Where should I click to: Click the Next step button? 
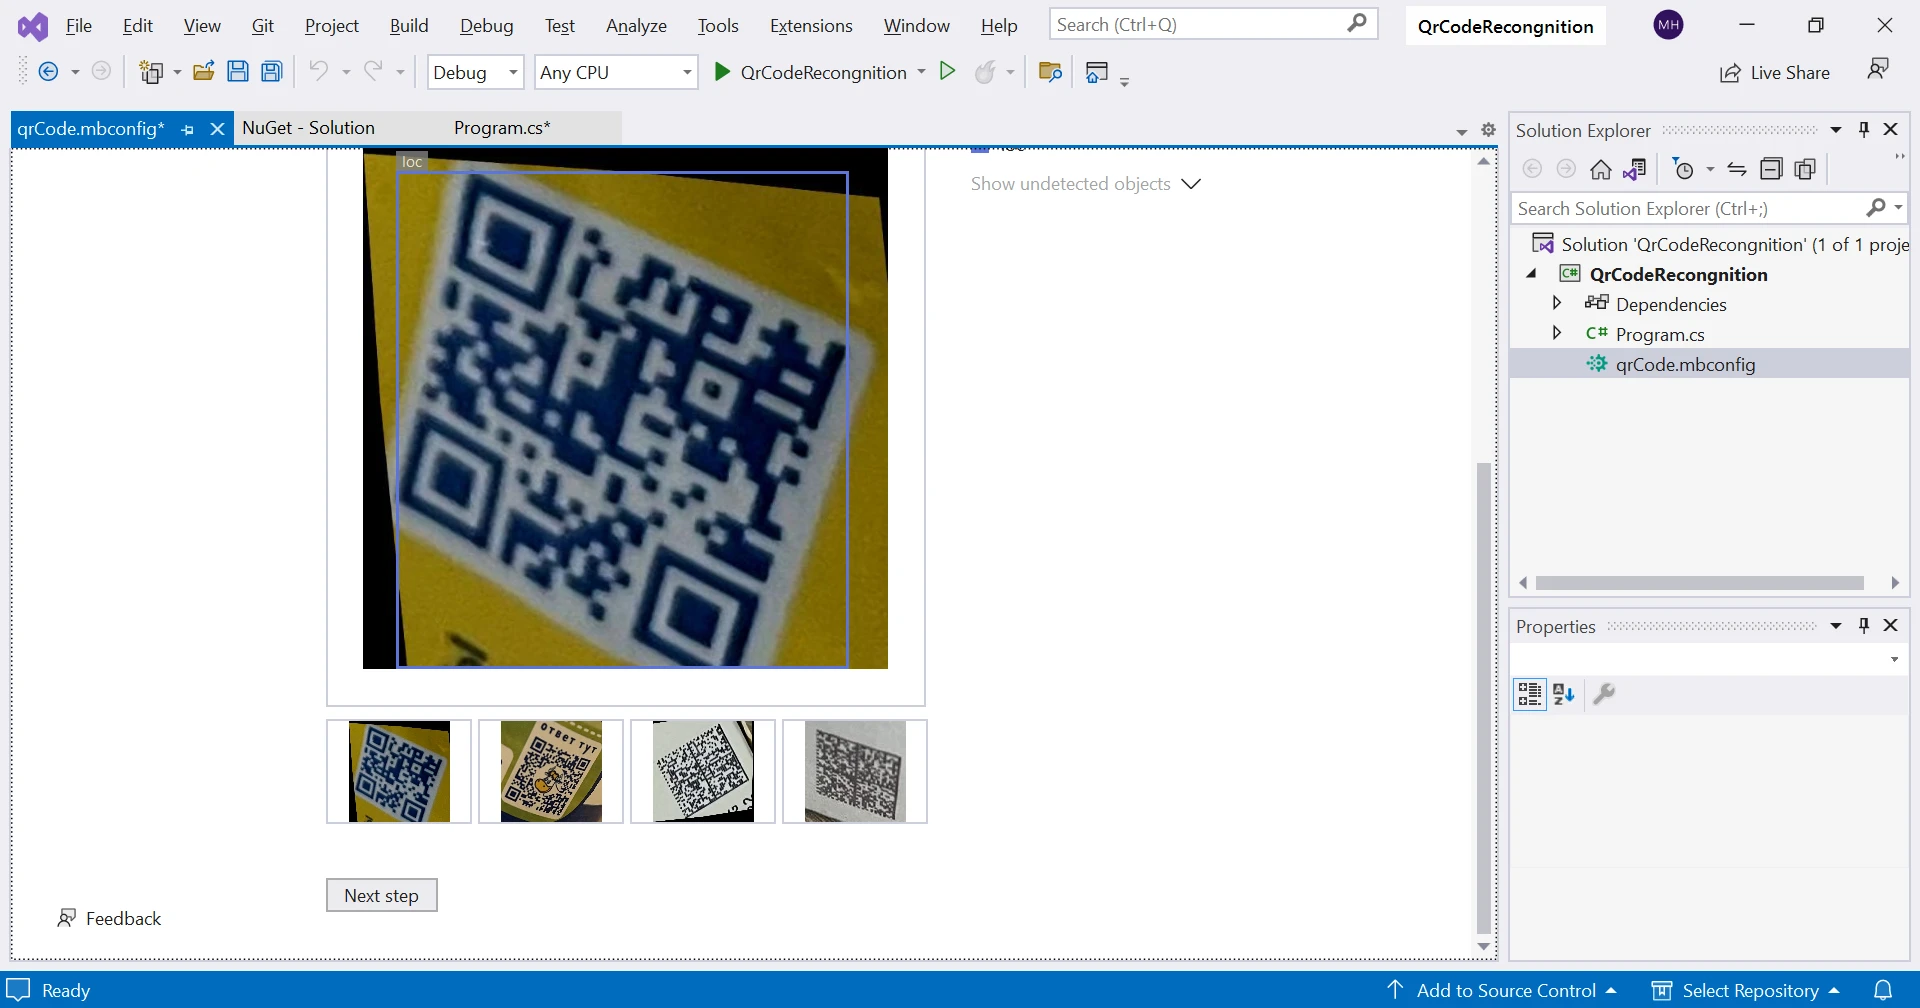tap(381, 896)
